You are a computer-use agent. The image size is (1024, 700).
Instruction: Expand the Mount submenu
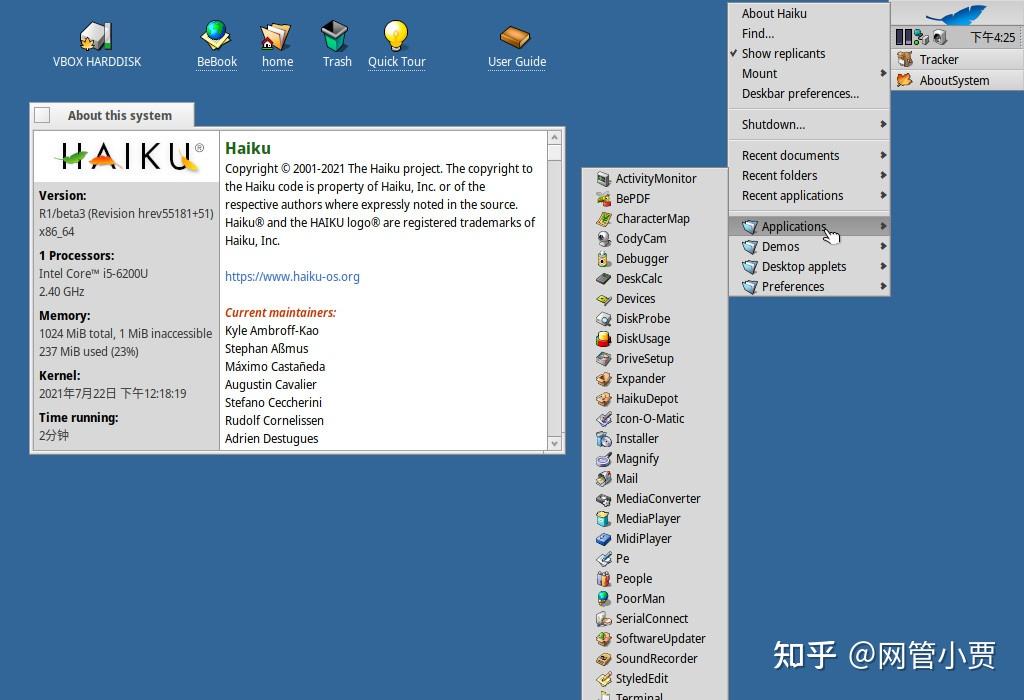click(x=809, y=74)
